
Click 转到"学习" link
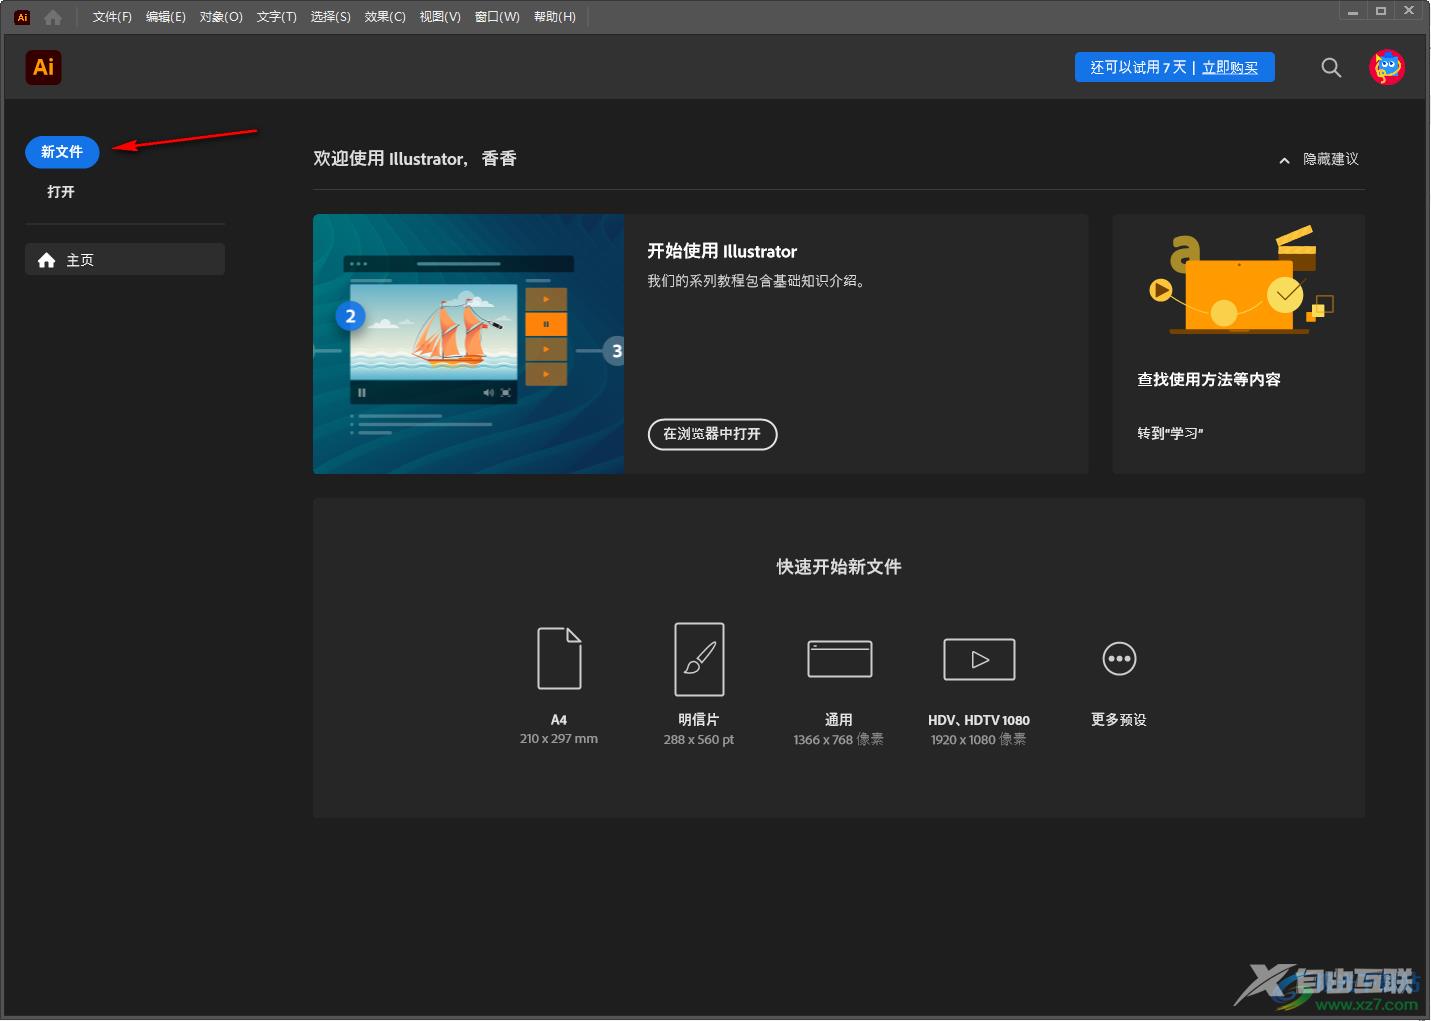coord(1170,434)
